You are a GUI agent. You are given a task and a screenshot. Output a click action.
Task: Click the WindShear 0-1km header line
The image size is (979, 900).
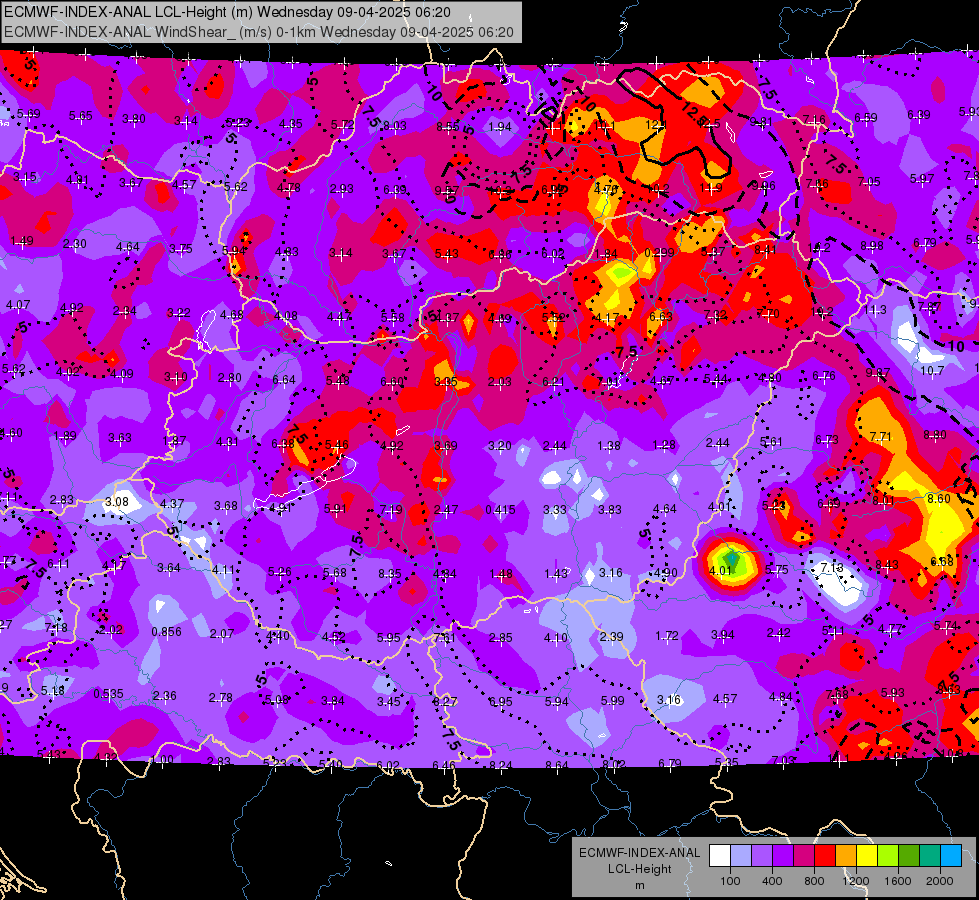click(258, 32)
